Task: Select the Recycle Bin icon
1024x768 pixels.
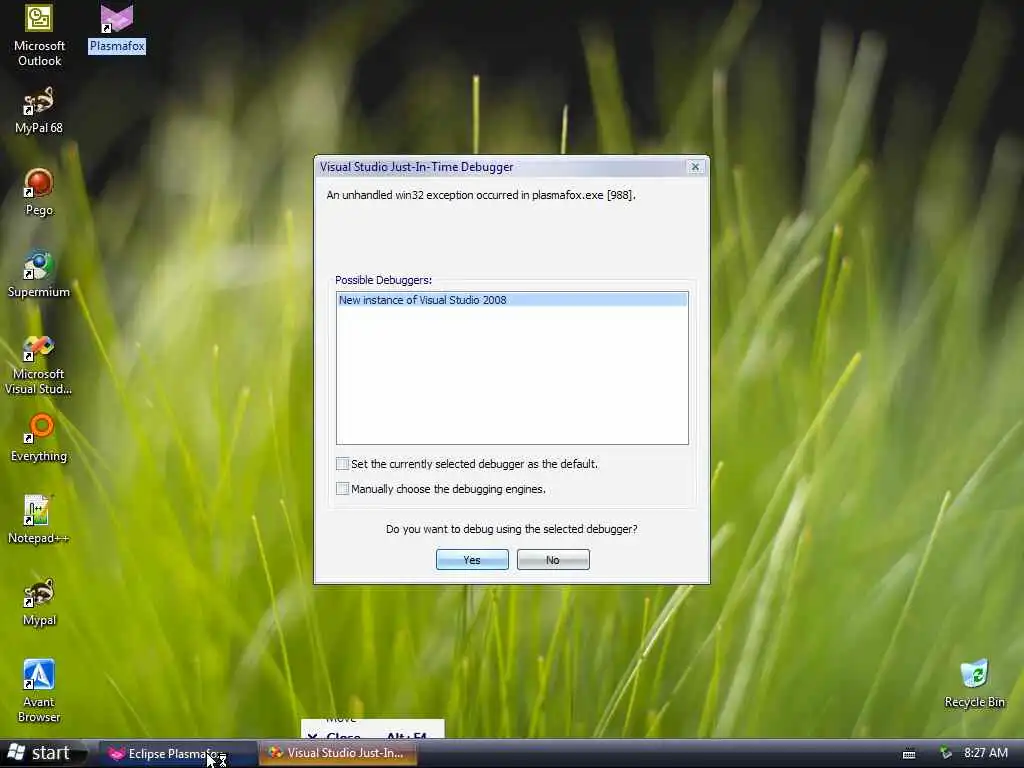Action: point(974,684)
